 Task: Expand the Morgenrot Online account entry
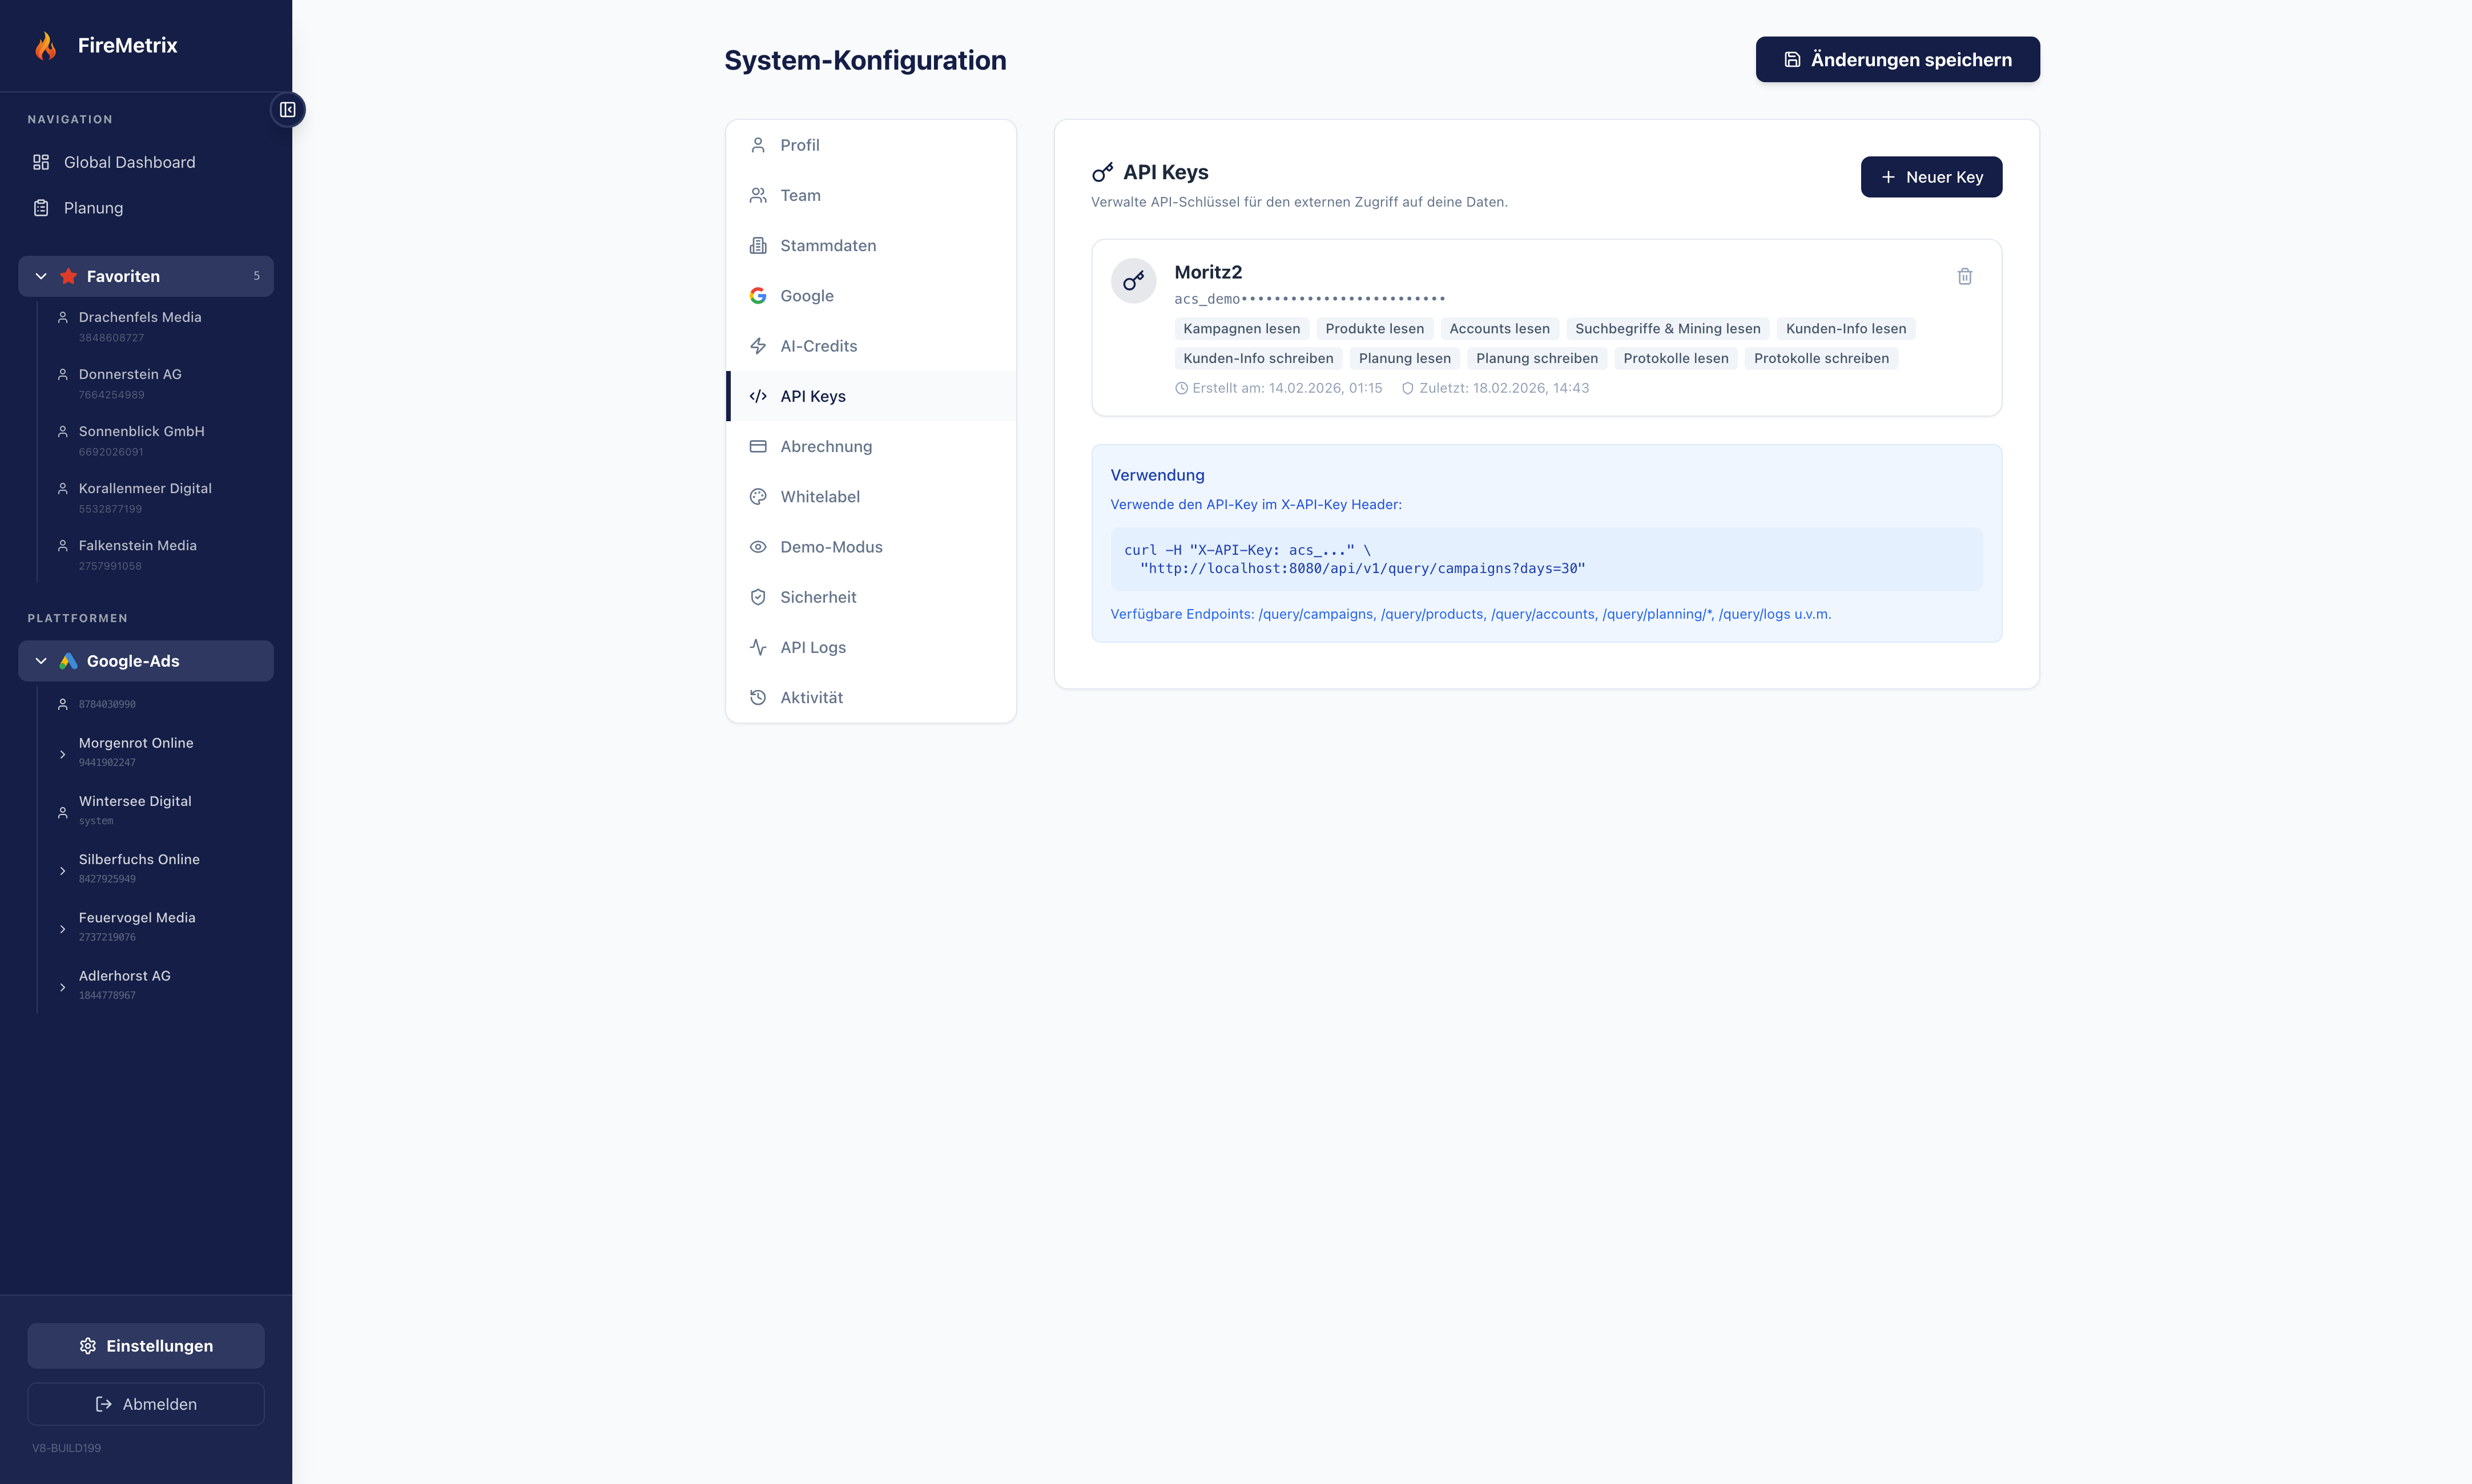pyautogui.click(x=63, y=754)
